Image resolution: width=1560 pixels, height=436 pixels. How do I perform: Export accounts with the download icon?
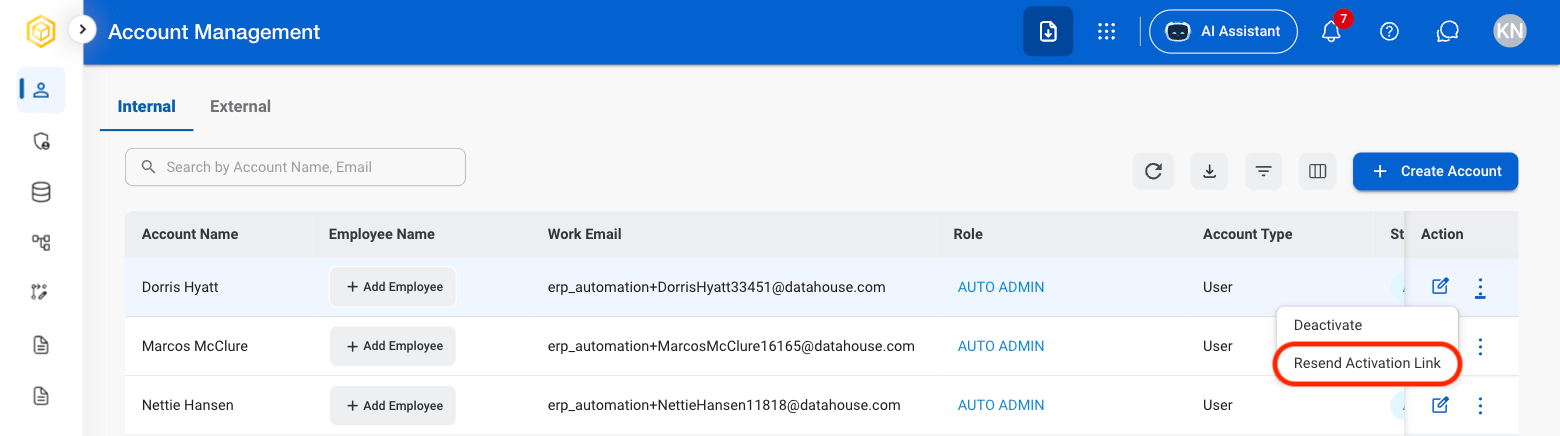[1209, 171]
